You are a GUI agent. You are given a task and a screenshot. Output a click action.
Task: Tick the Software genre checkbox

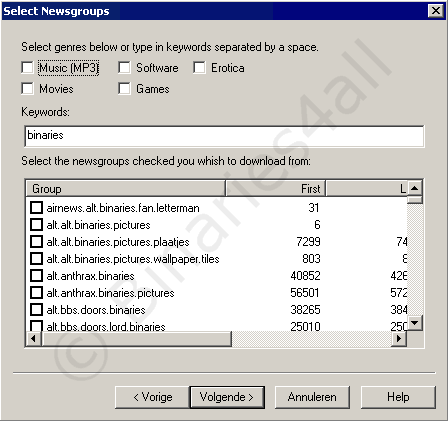tap(124, 68)
